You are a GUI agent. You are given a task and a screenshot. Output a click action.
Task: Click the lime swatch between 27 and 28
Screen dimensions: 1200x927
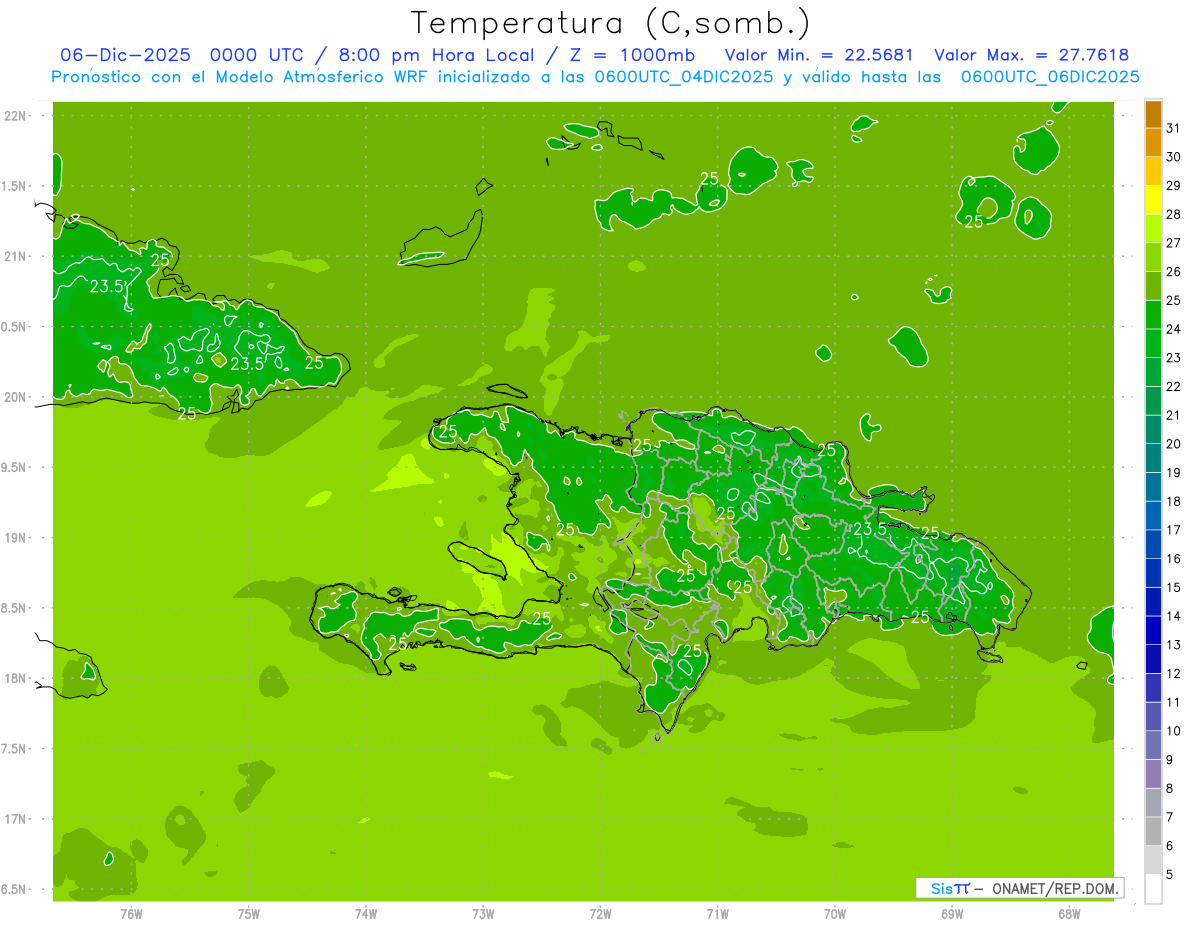tap(1153, 228)
